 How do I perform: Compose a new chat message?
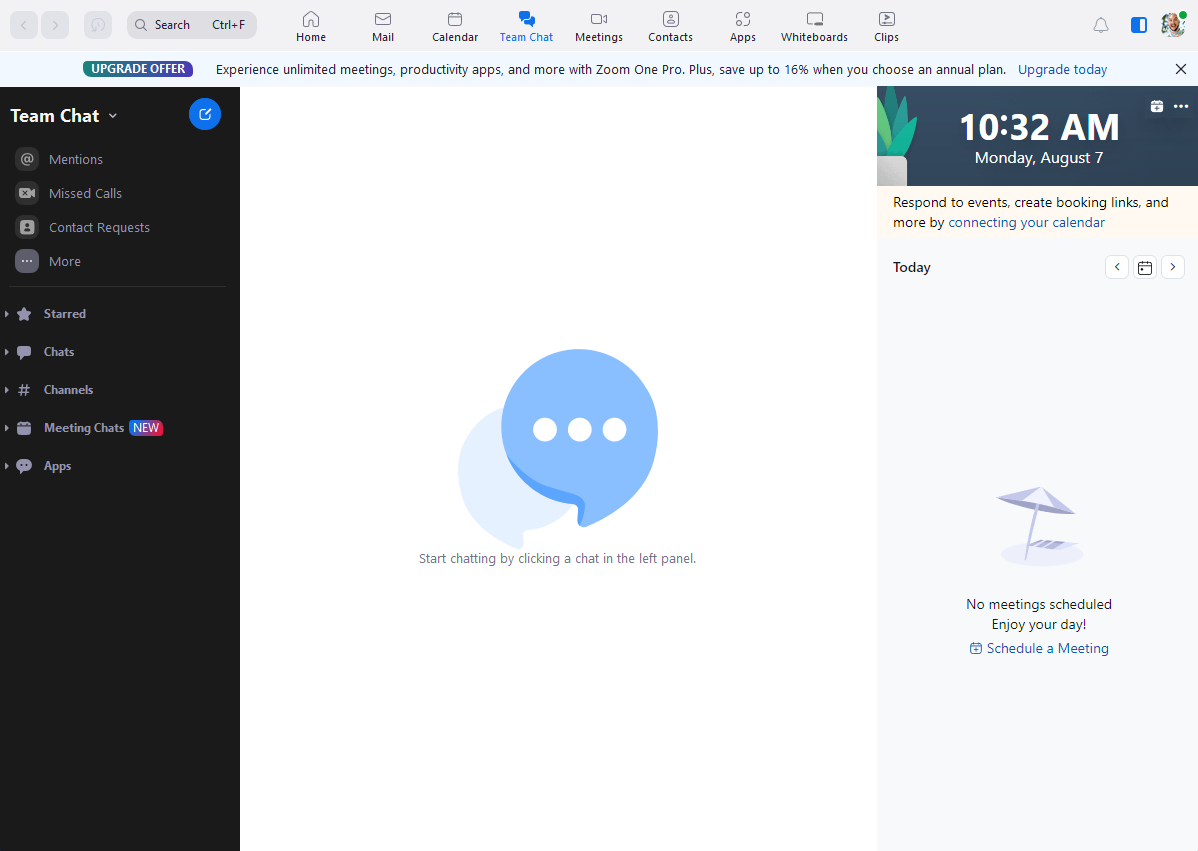click(205, 115)
